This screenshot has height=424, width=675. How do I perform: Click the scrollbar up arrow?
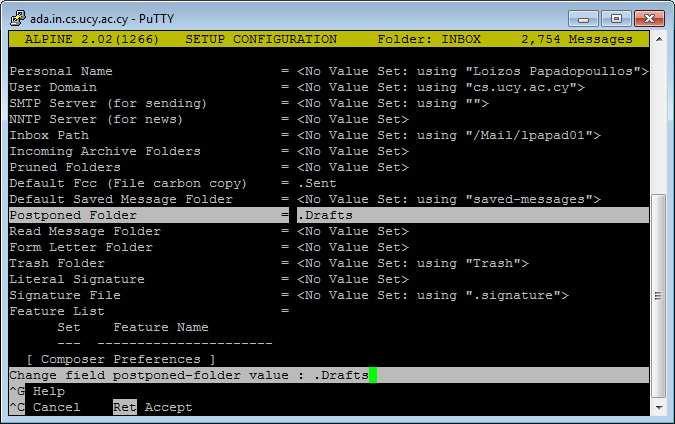(x=658, y=39)
